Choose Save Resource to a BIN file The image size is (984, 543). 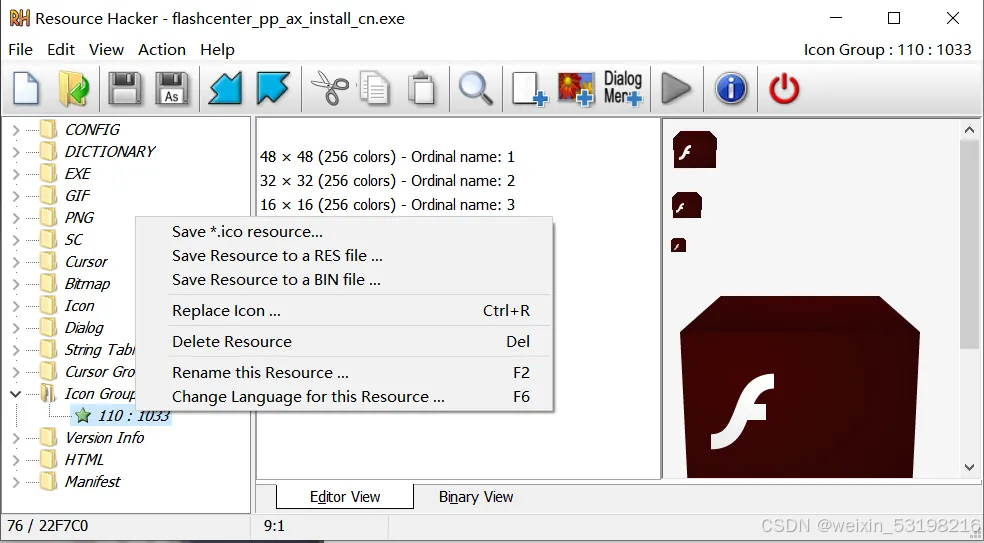344,279
